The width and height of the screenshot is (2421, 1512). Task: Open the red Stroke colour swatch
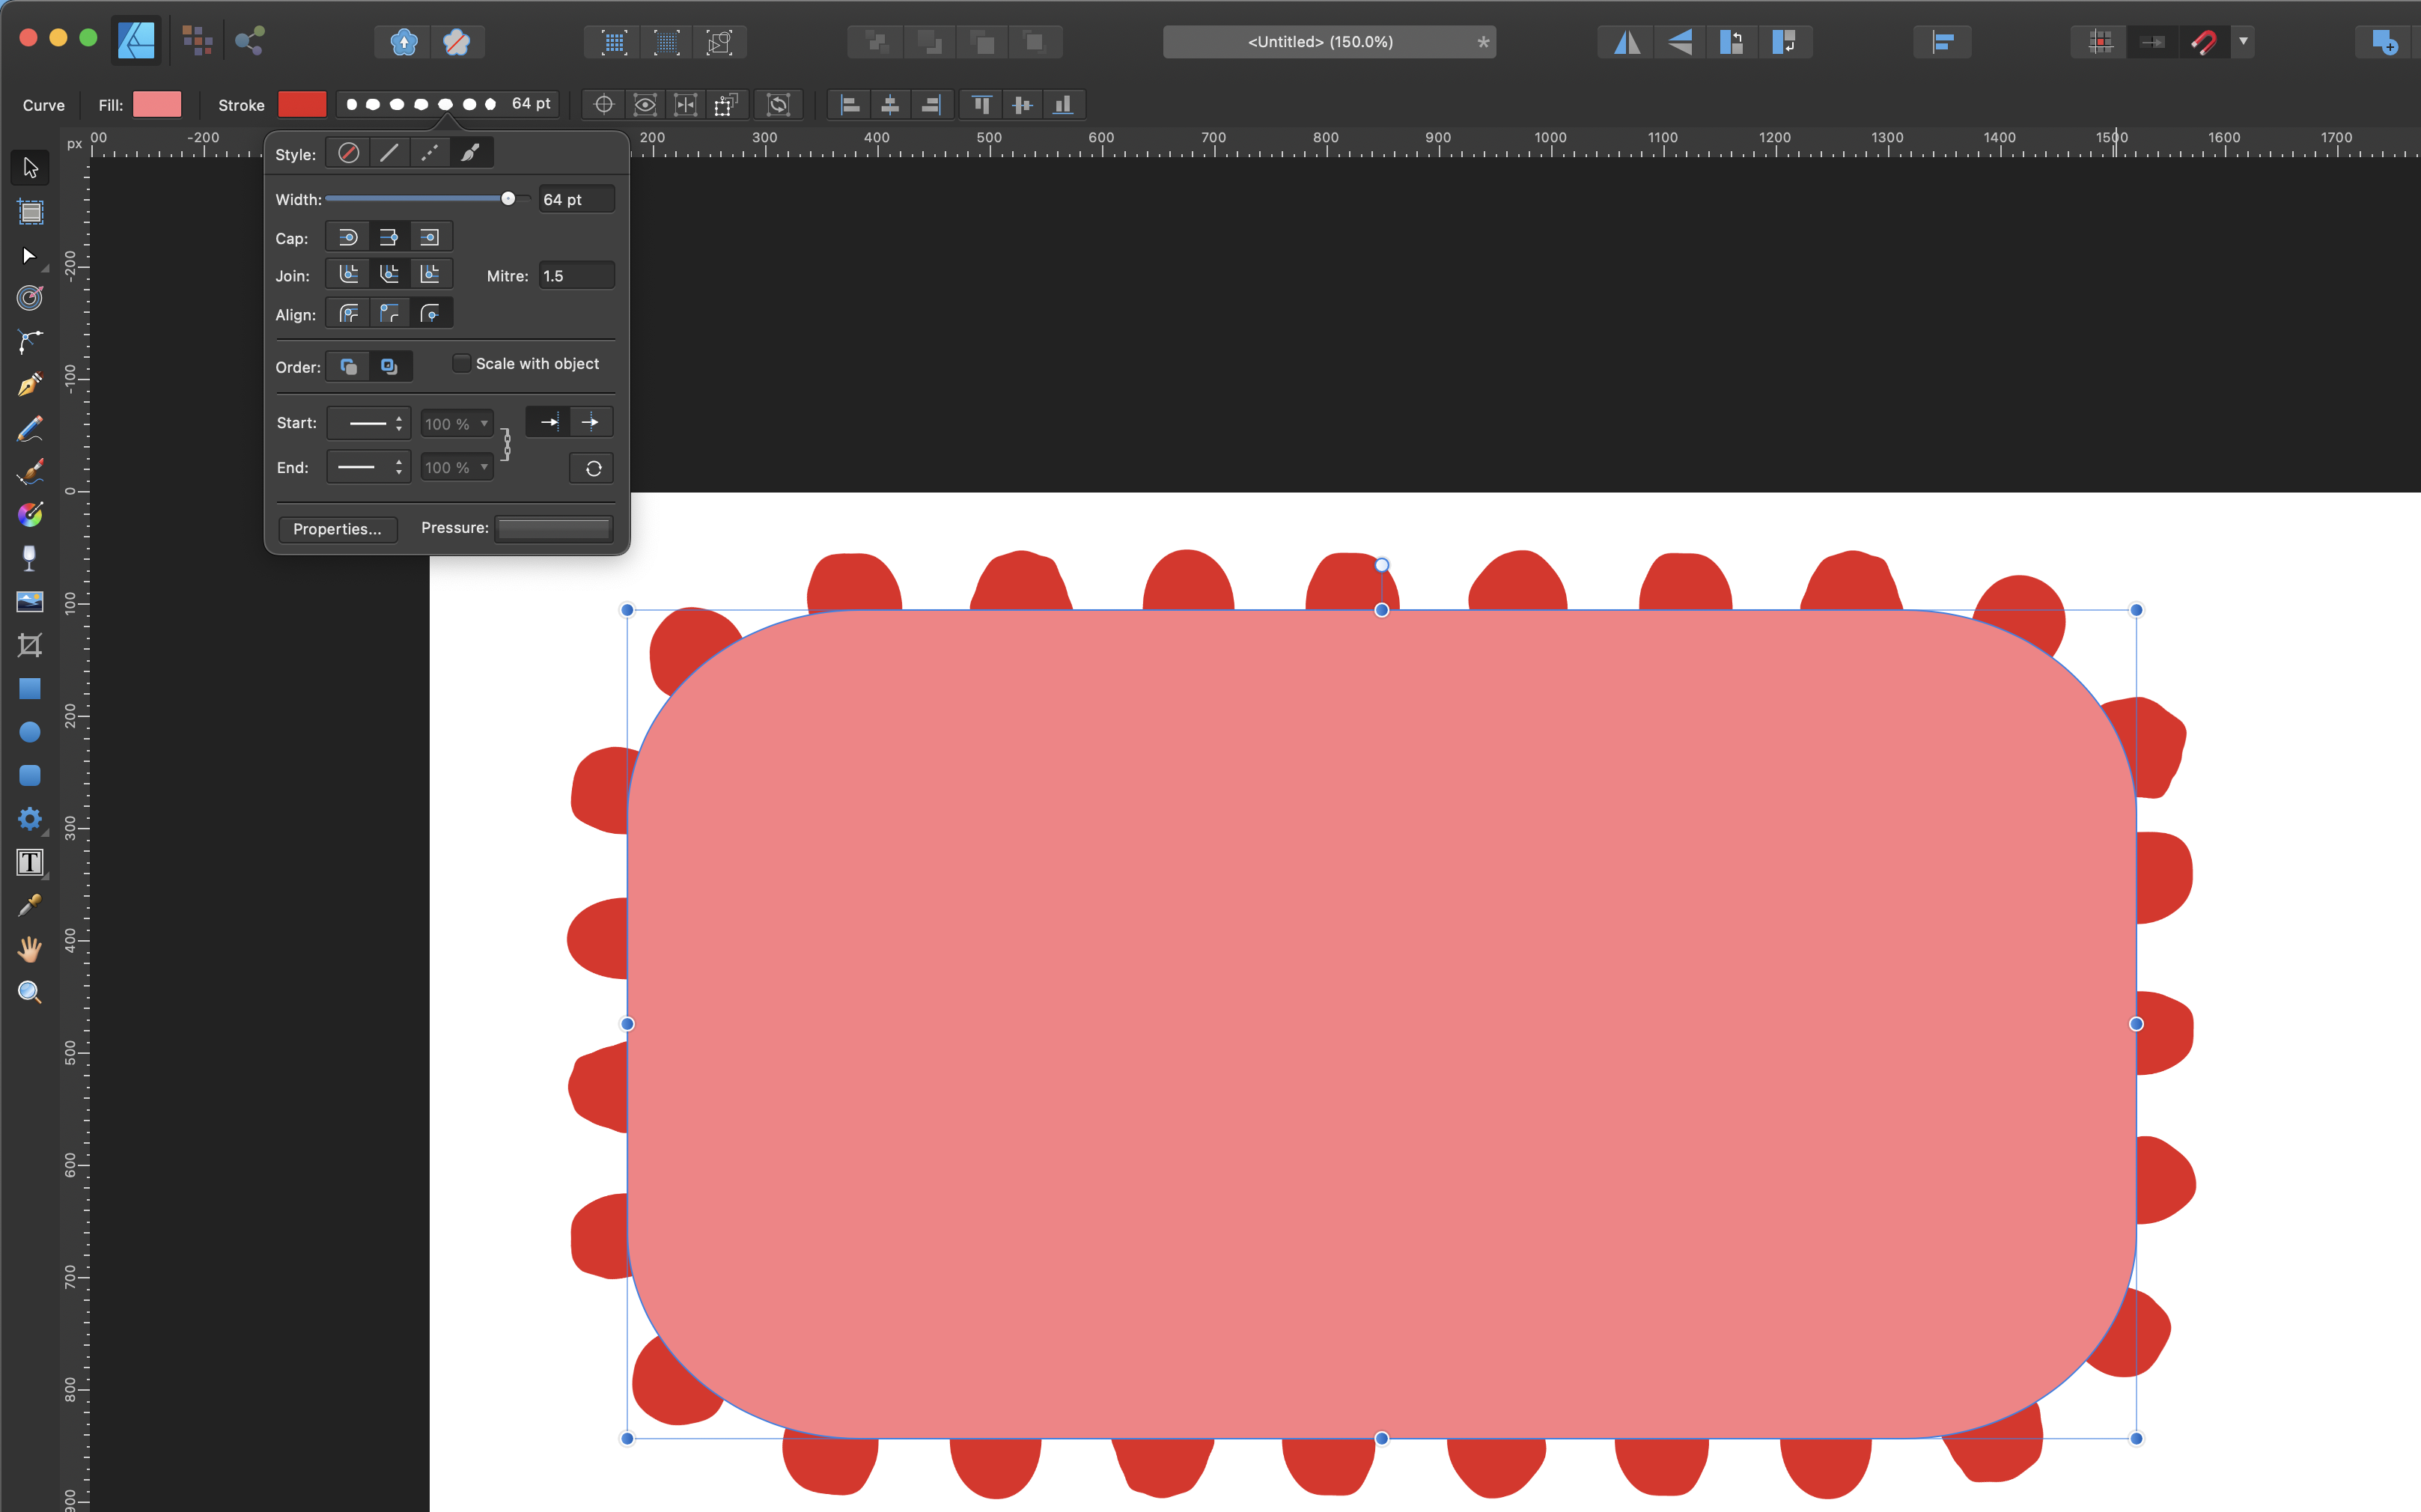point(302,104)
